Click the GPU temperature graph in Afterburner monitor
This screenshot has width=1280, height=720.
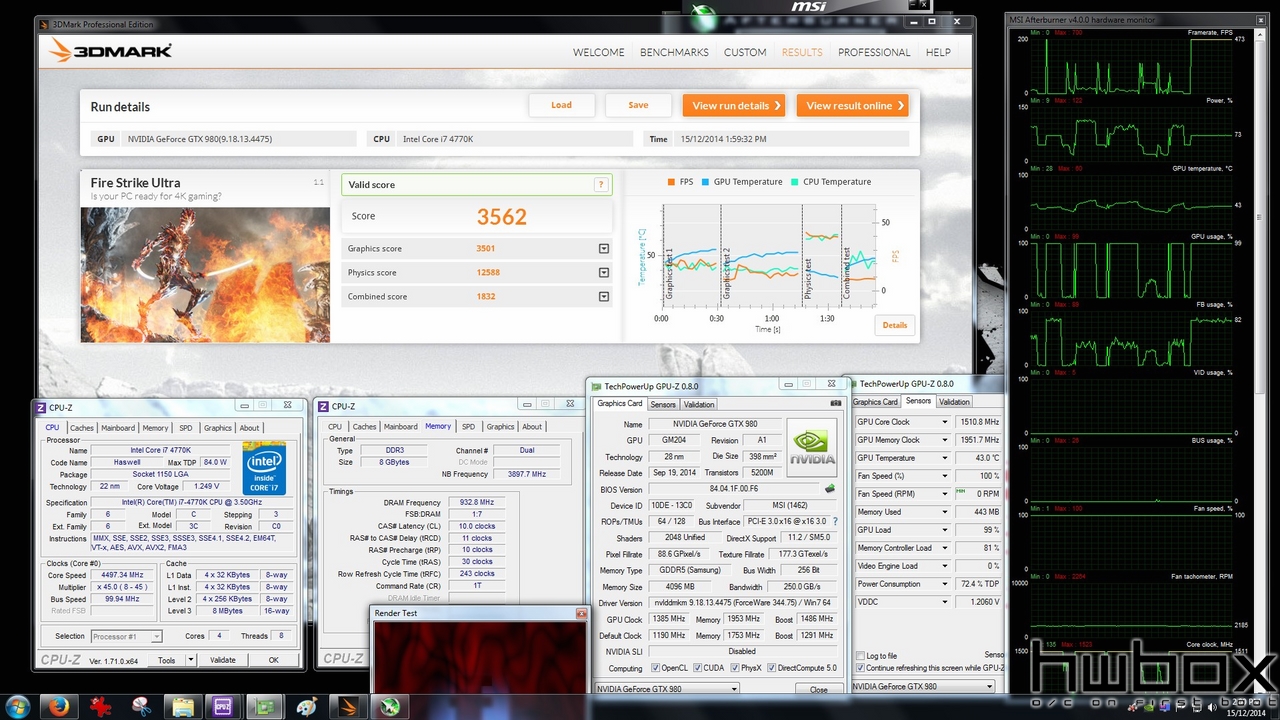[1132, 205]
